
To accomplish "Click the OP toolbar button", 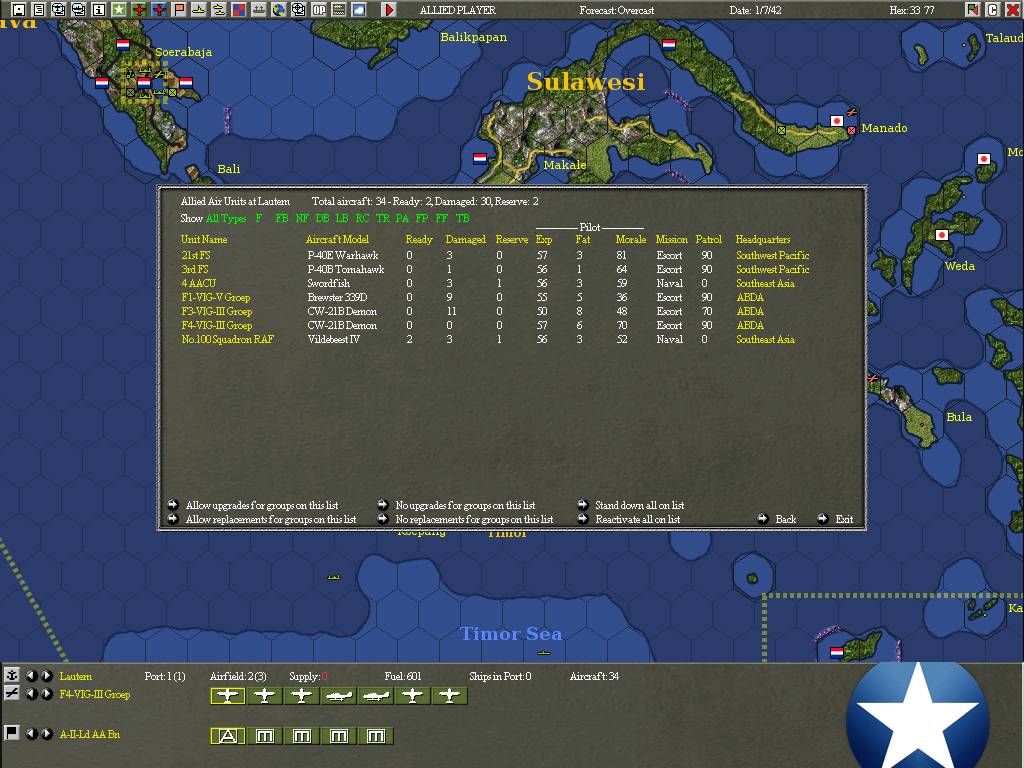I will tap(319, 10).
